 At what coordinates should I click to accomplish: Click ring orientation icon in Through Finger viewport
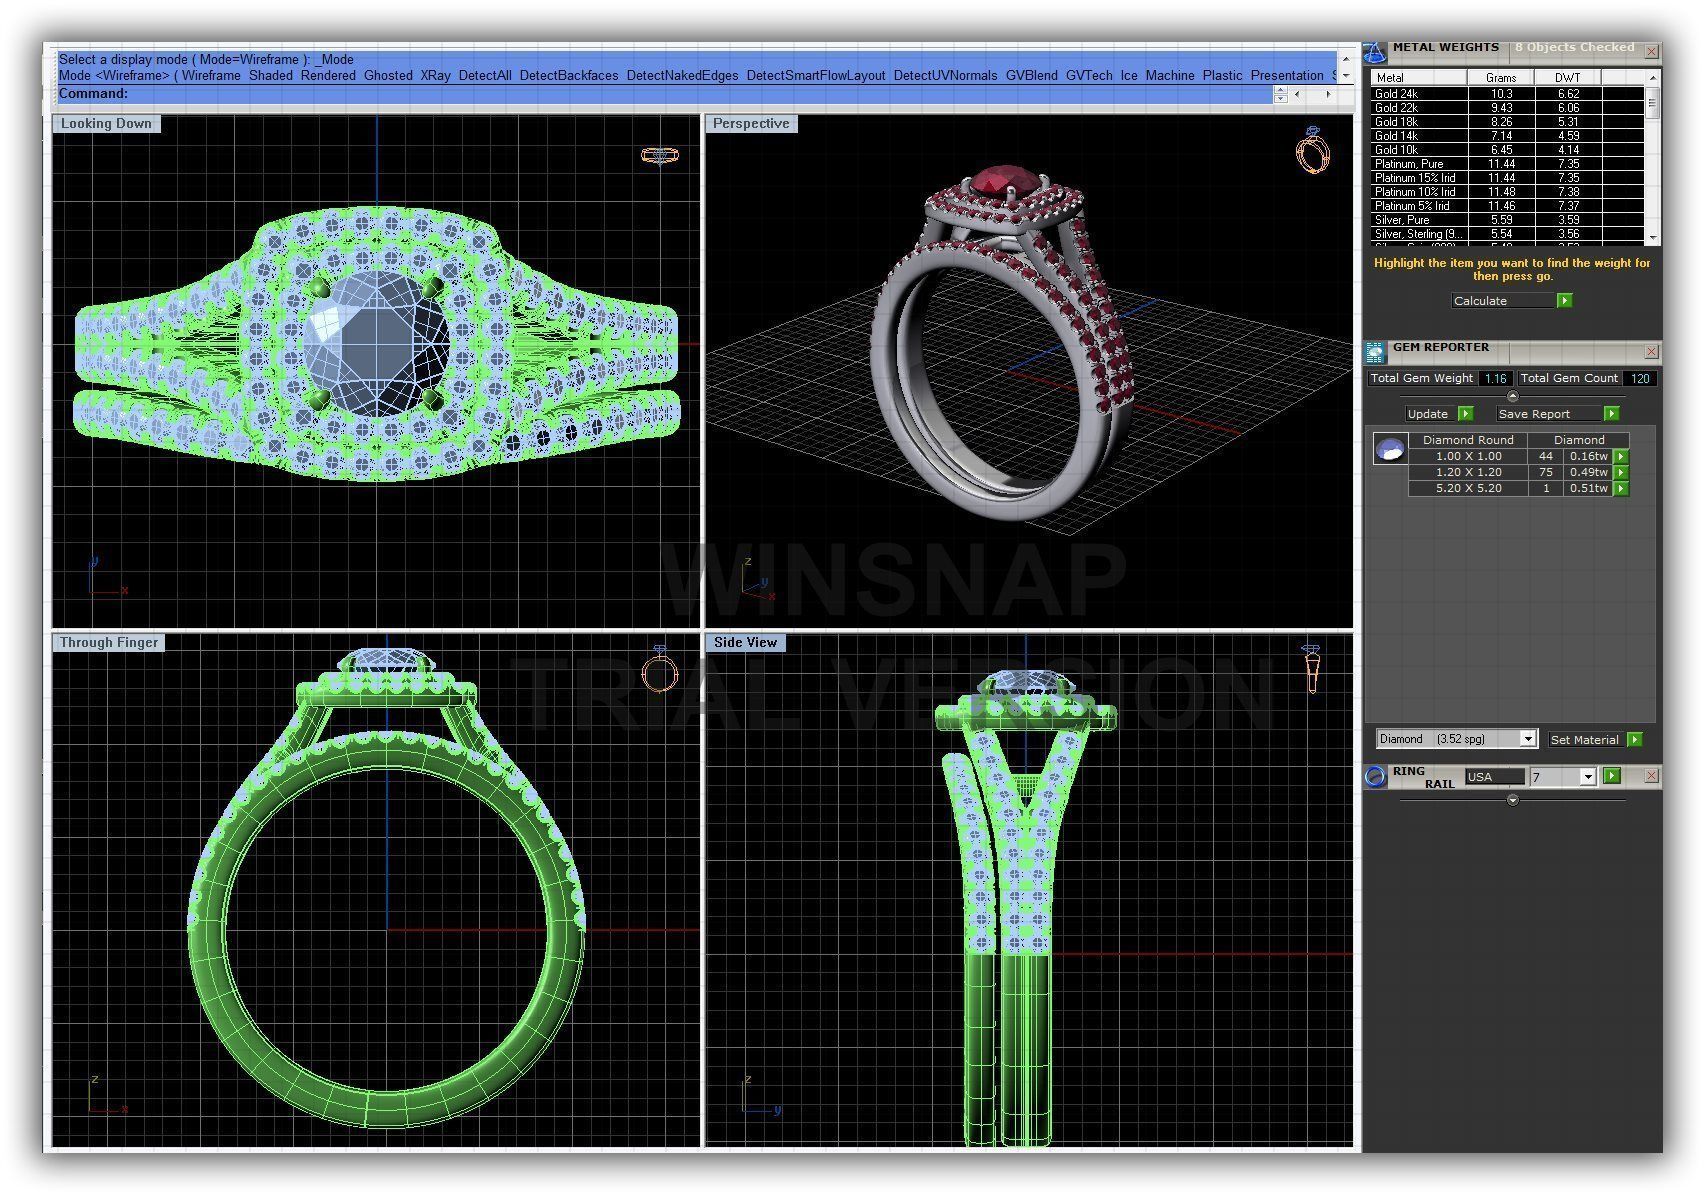(x=659, y=670)
